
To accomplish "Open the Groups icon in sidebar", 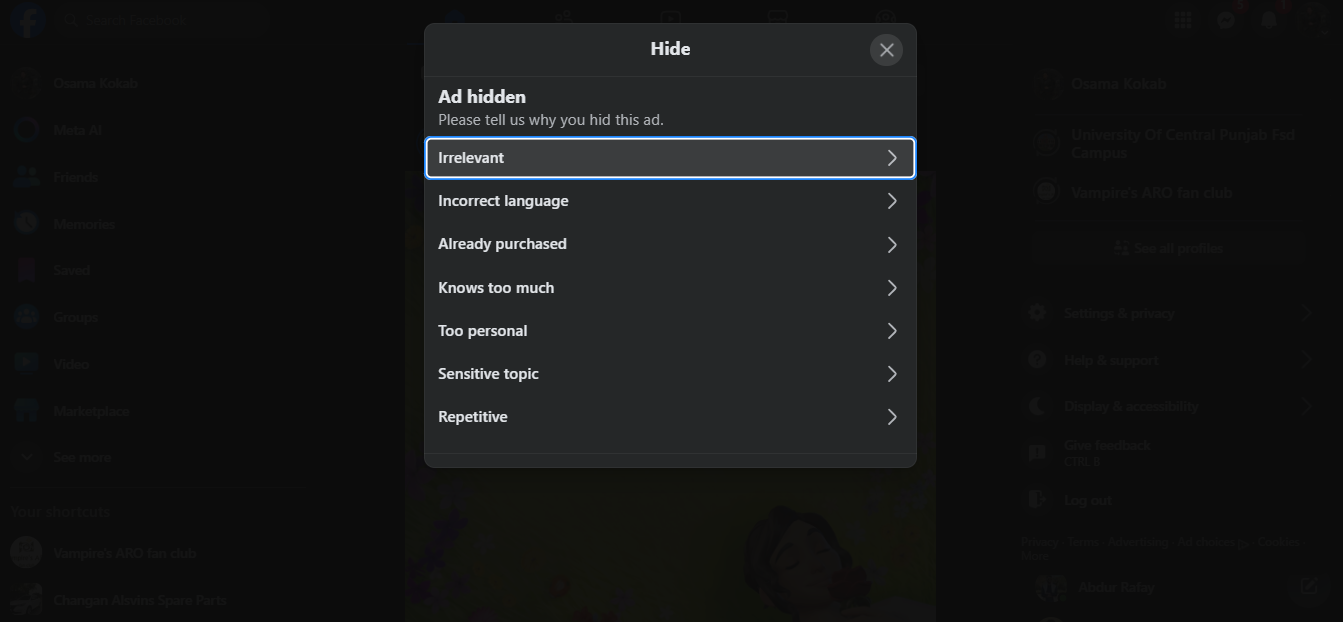I will tap(27, 317).
